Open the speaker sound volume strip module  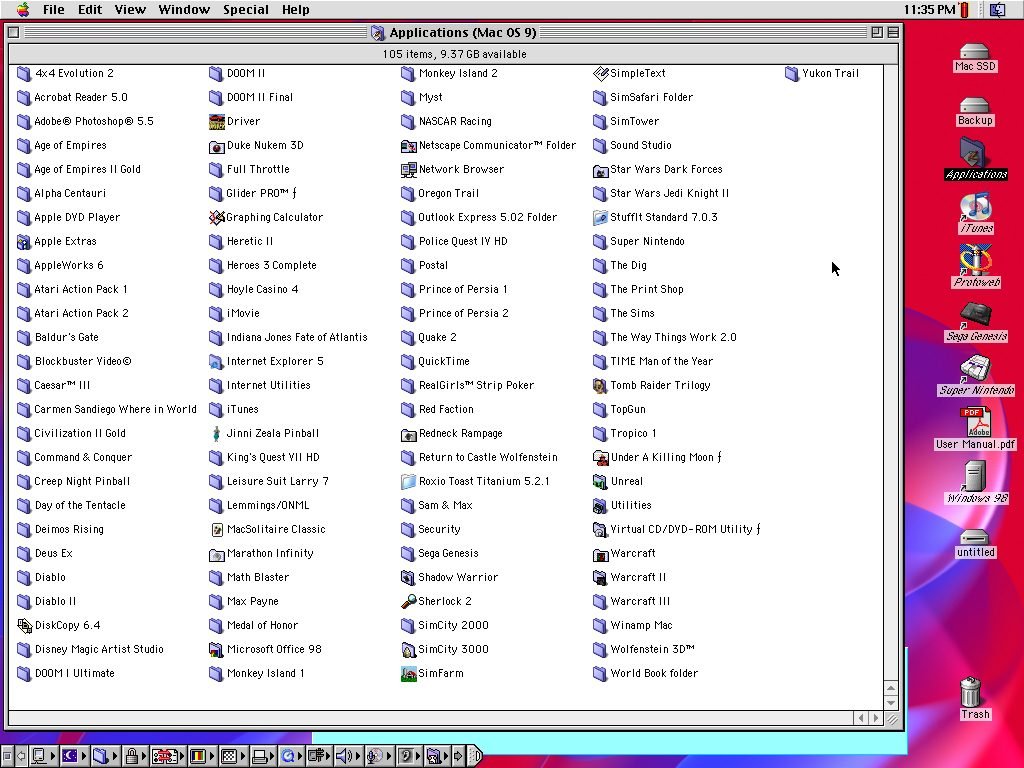tap(349, 756)
